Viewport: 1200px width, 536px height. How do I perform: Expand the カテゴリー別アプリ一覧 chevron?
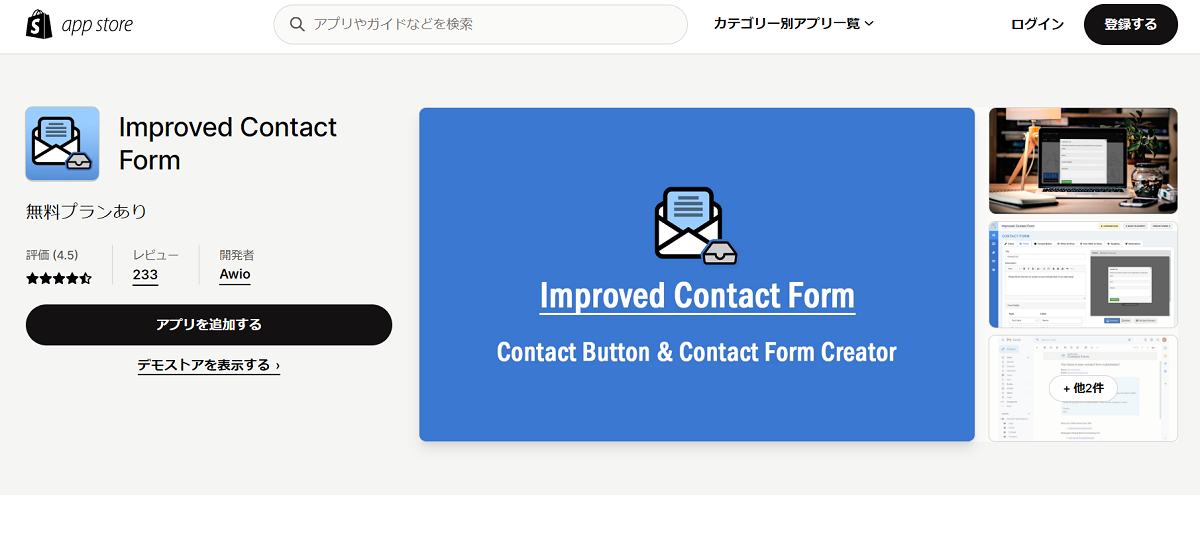coord(869,24)
